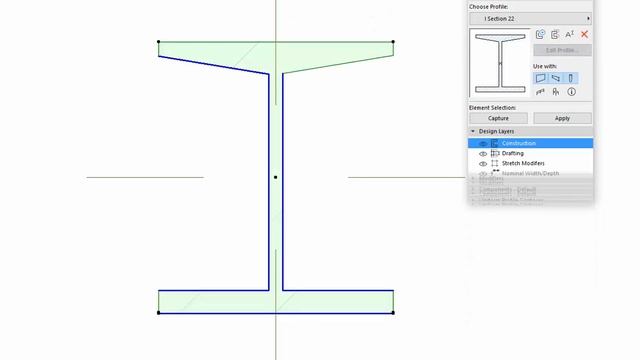640x360 pixels.
Task: Click the Capture button
Action: 498,118
